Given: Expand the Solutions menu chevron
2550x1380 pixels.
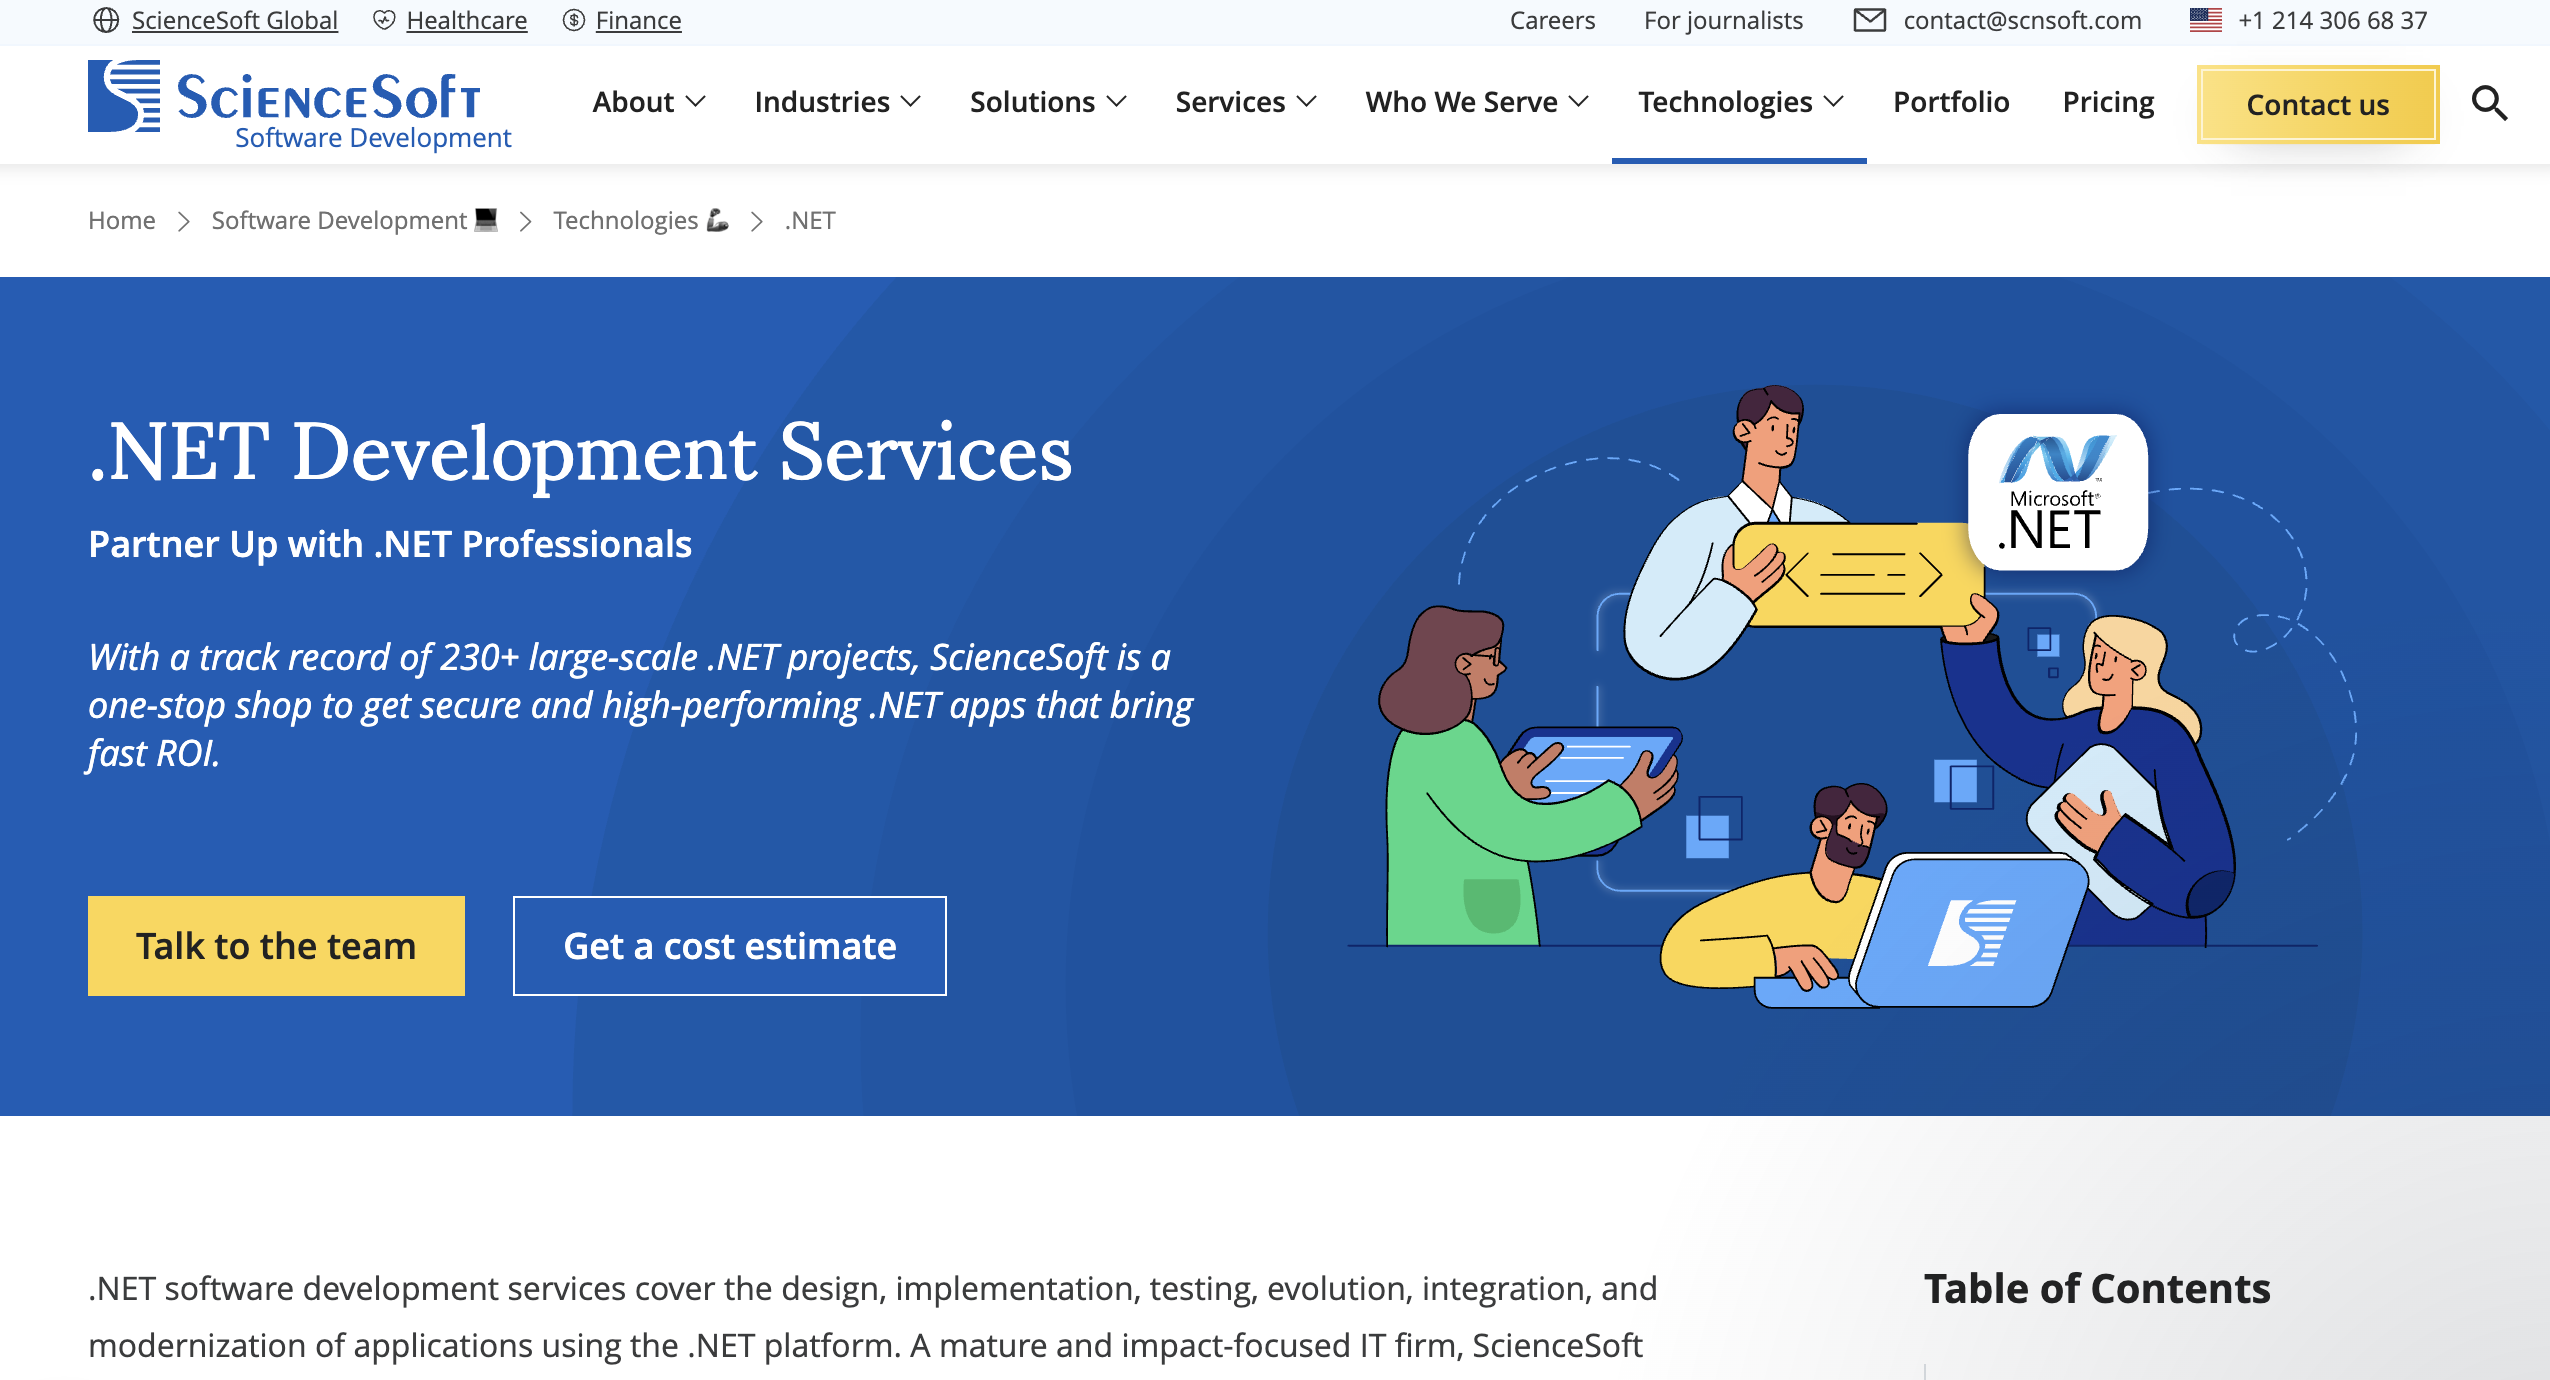Looking at the screenshot, I should pyautogui.click(x=1117, y=102).
